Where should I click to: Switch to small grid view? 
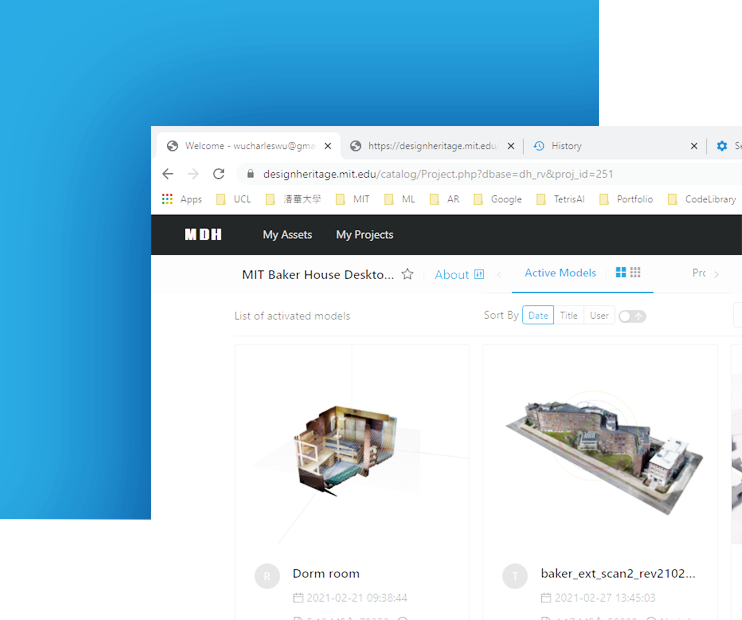(x=635, y=273)
